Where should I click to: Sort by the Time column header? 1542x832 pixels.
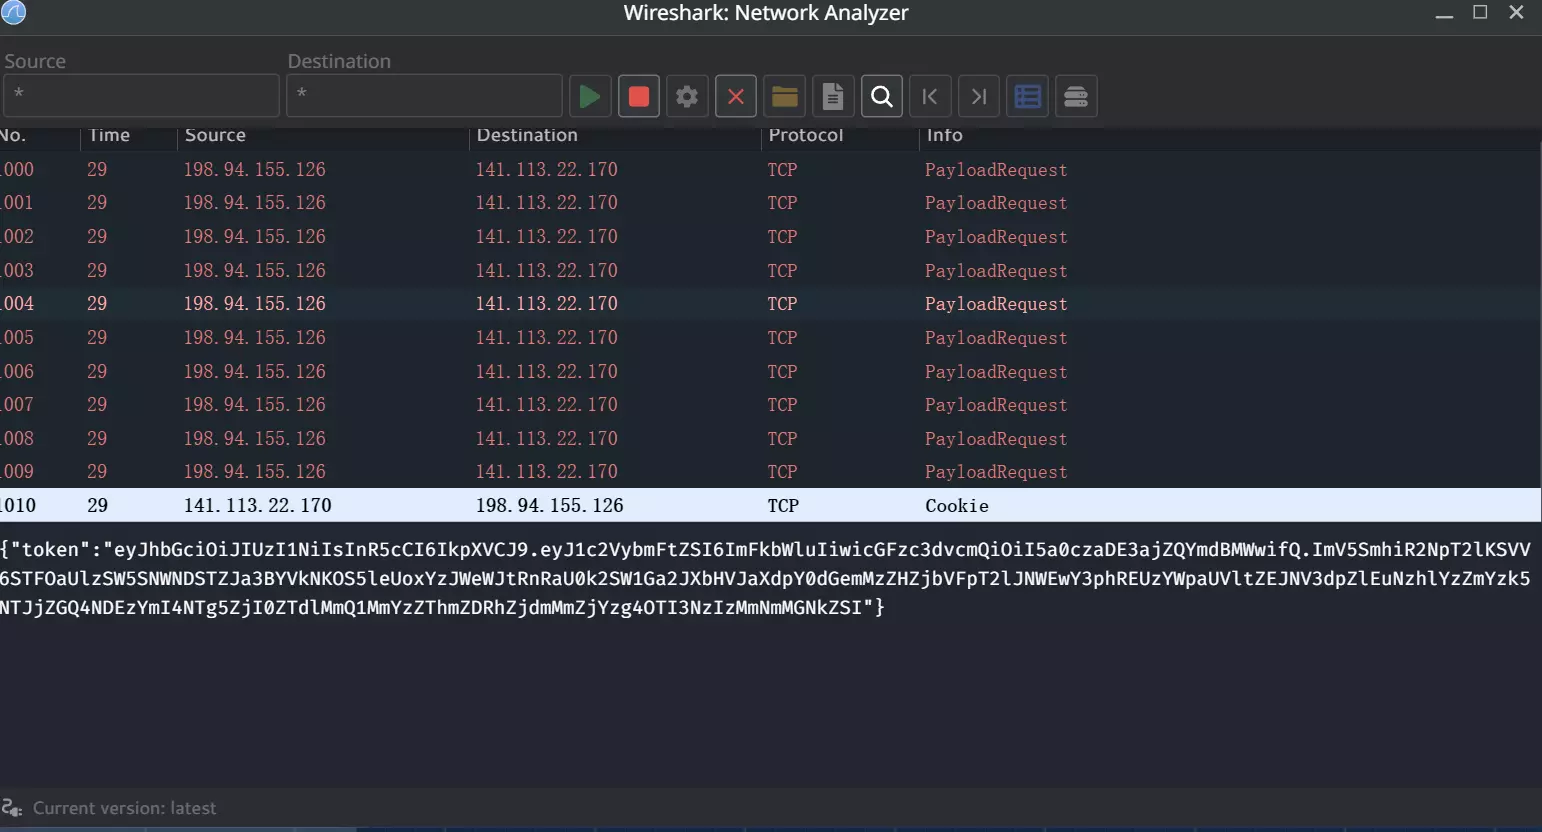(x=109, y=135)
